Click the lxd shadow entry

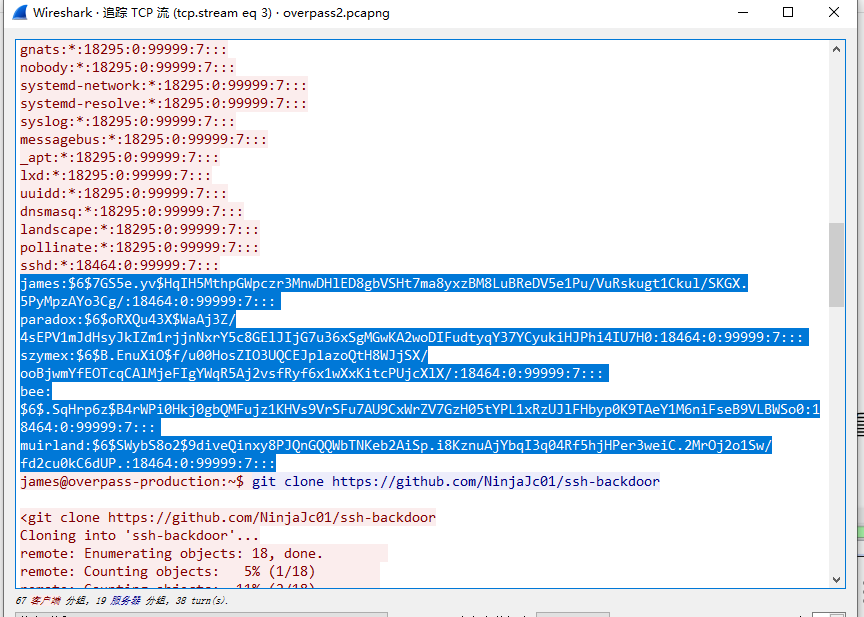pos(115,176)
